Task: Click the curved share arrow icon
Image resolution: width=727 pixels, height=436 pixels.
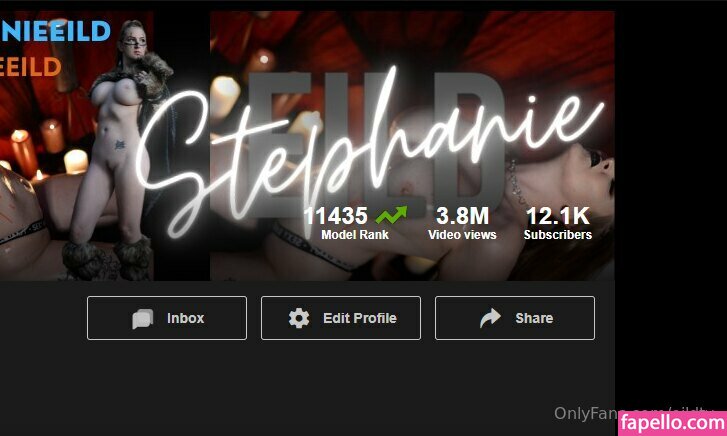Action: click(490, 318)
